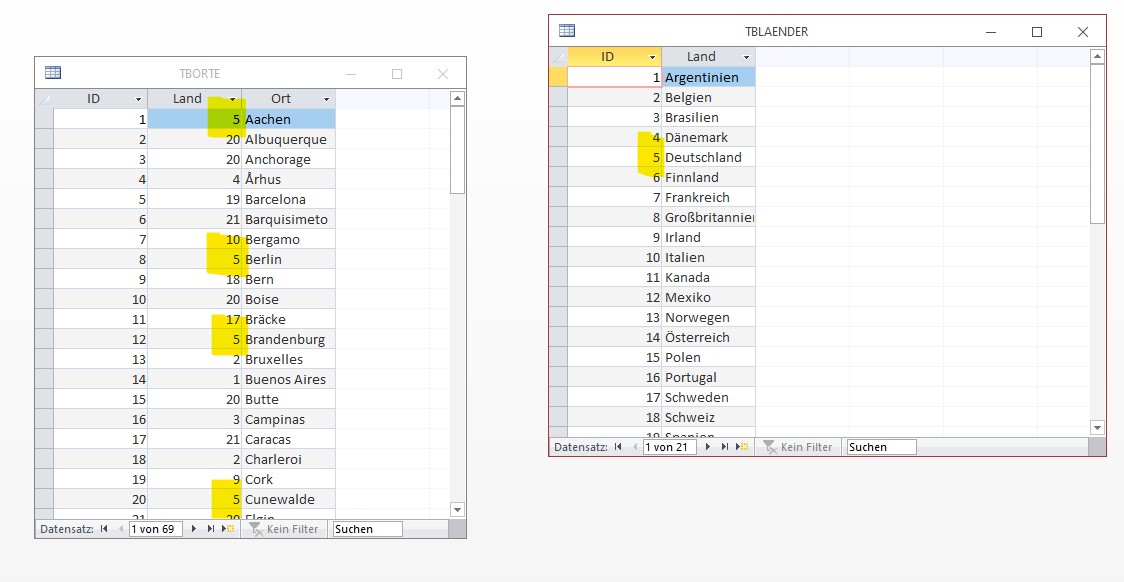Click TBORTE scrollbar up arrow
Image resolution: width=1124 pixels, height=582 pixels.
click(x=457, y=98)
